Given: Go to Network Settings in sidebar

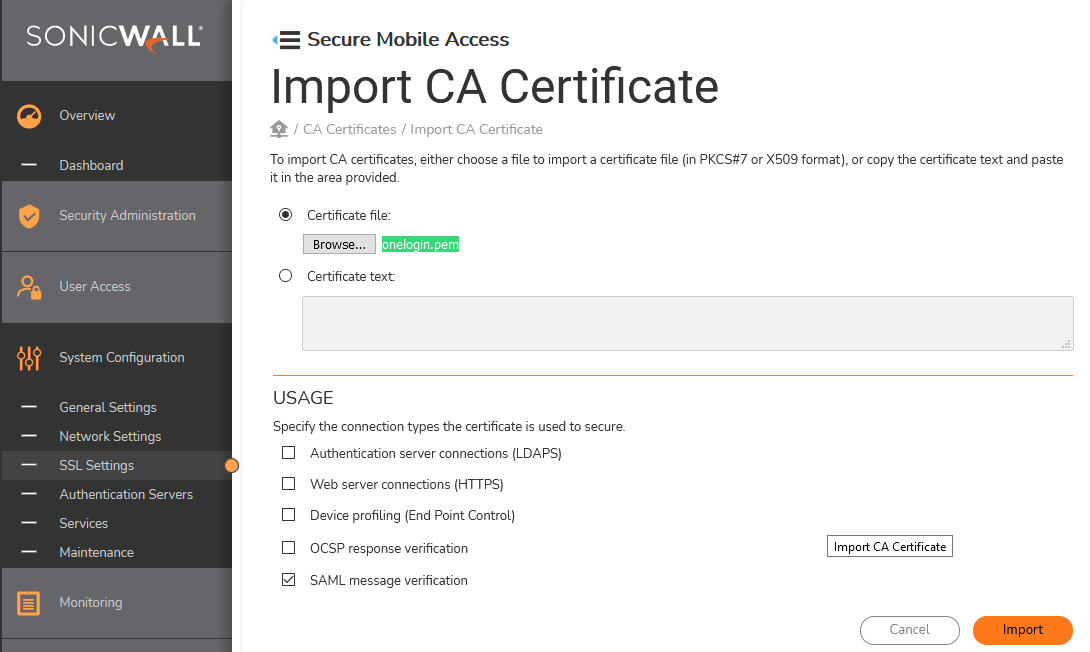Looking at the screenshot, I should point(110,436).
